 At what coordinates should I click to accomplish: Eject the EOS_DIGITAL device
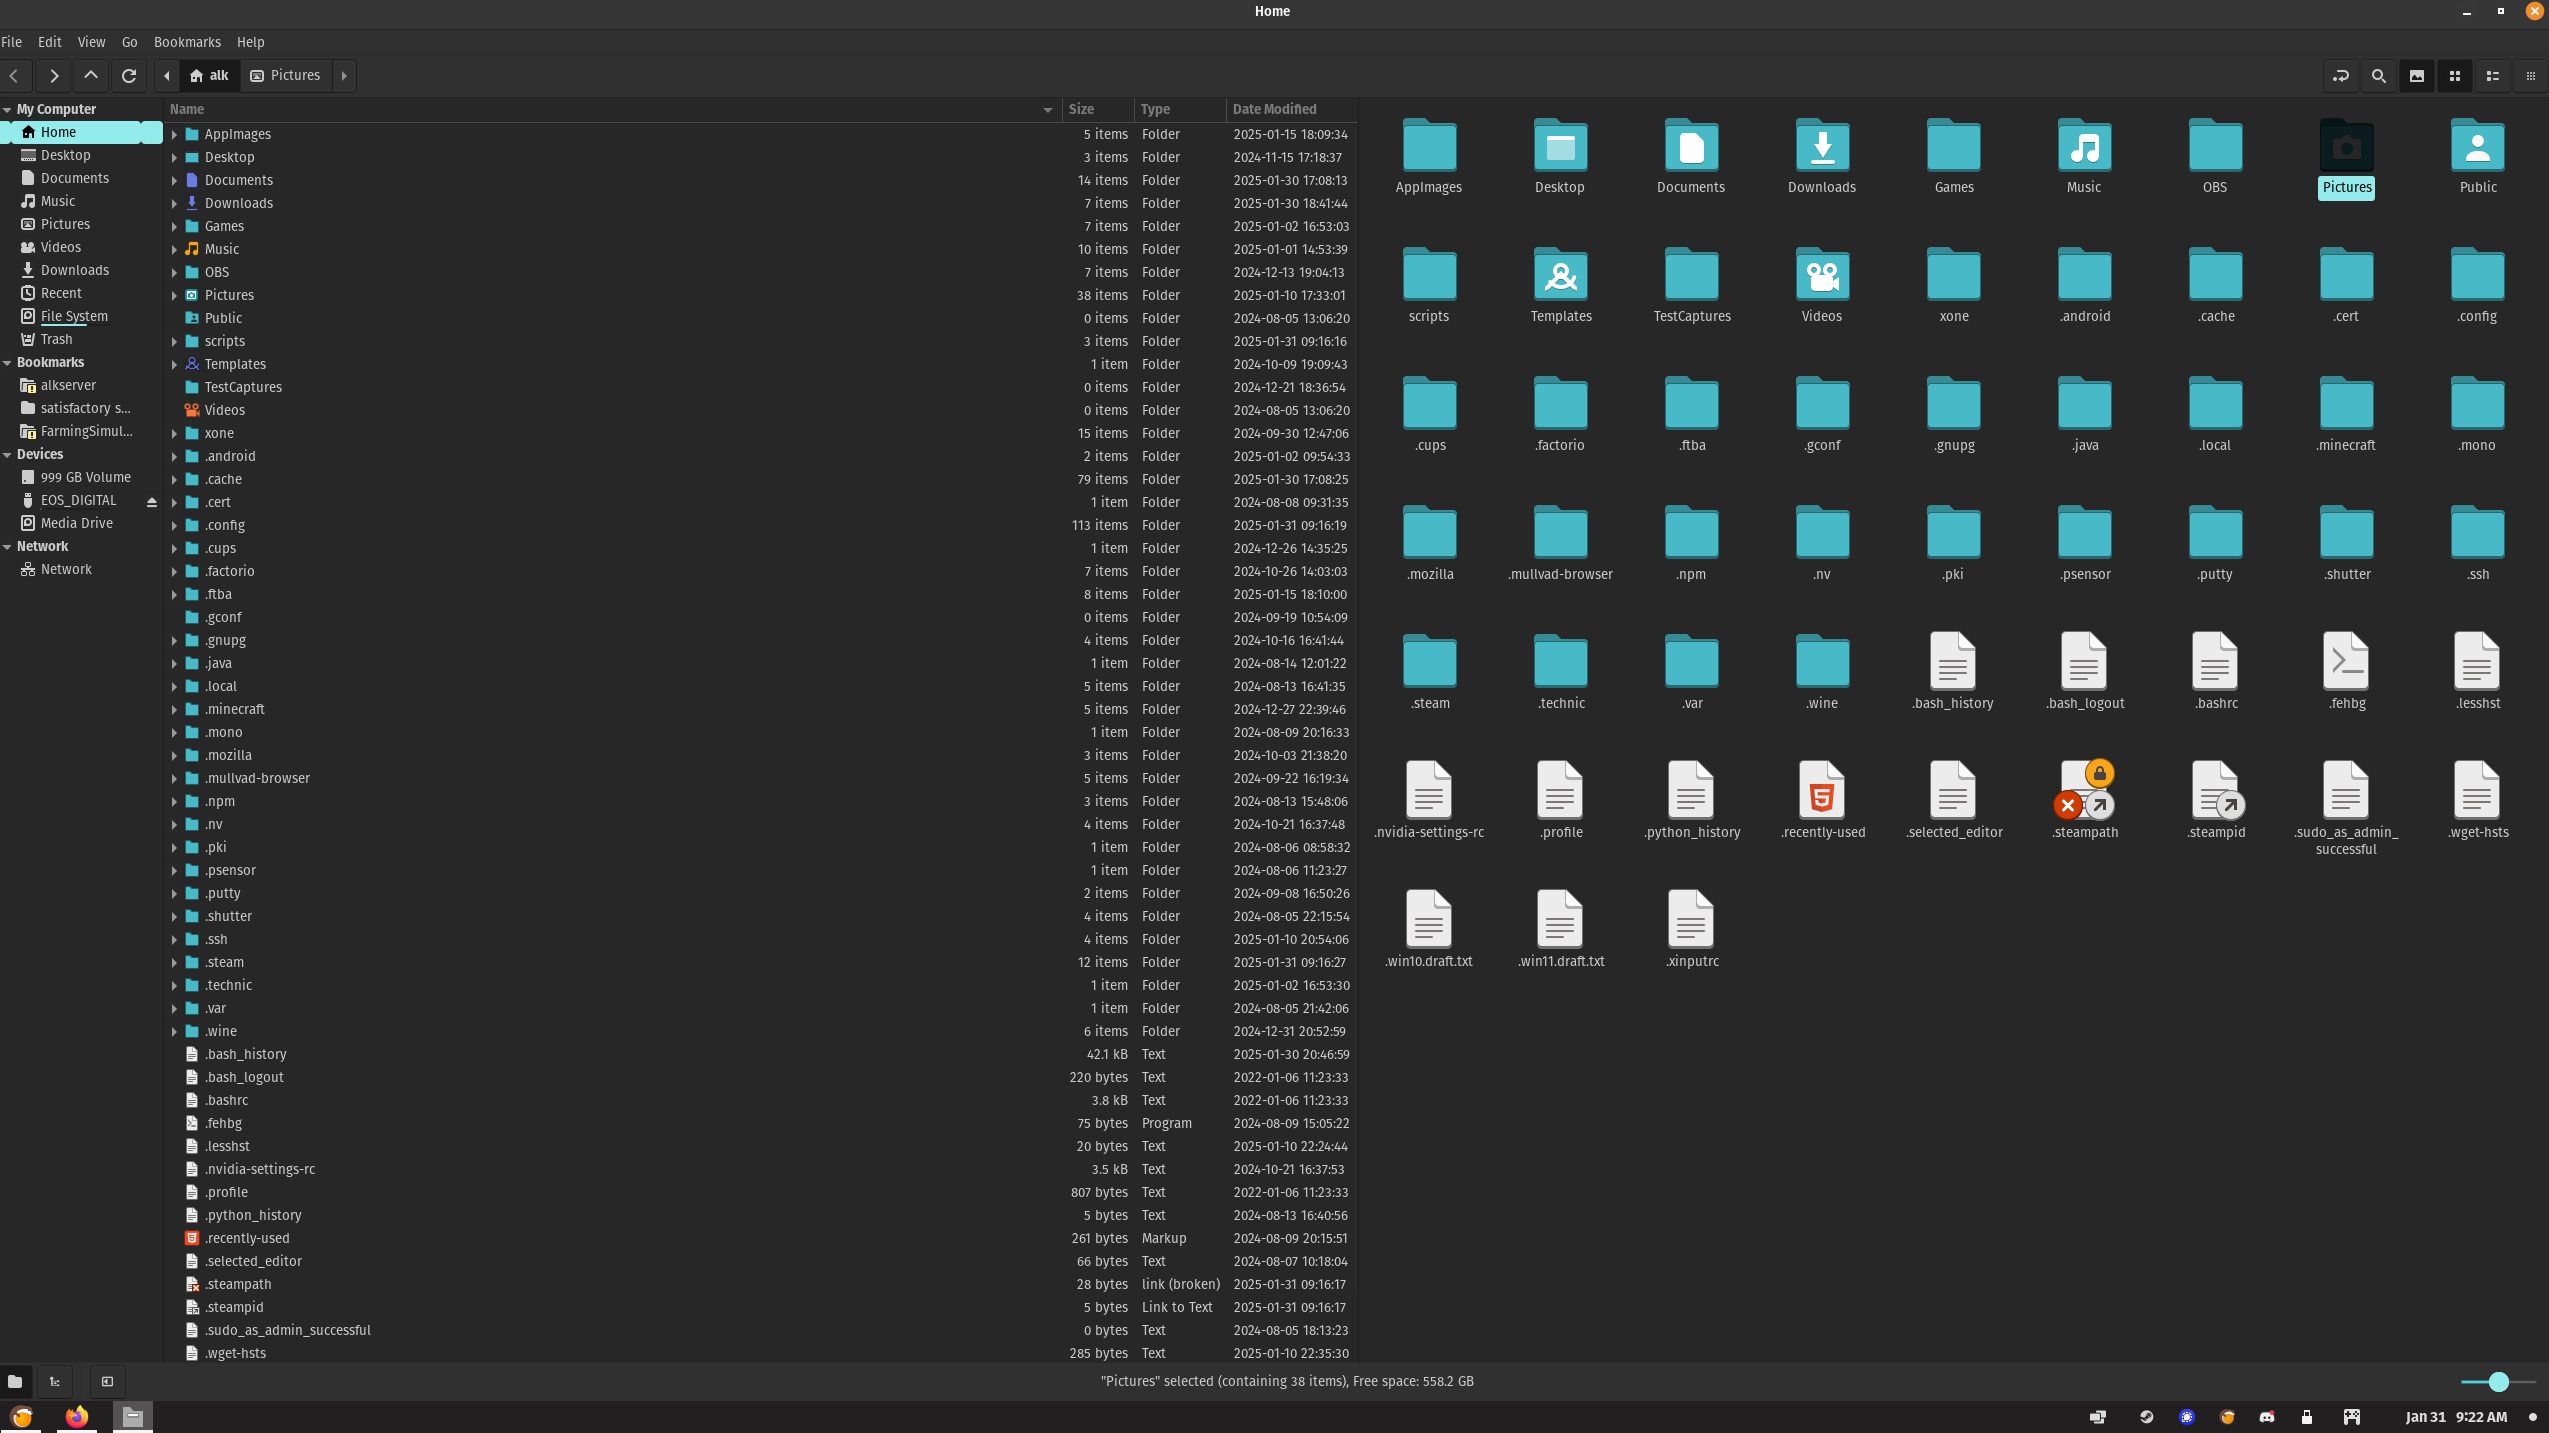click(152, 502)
